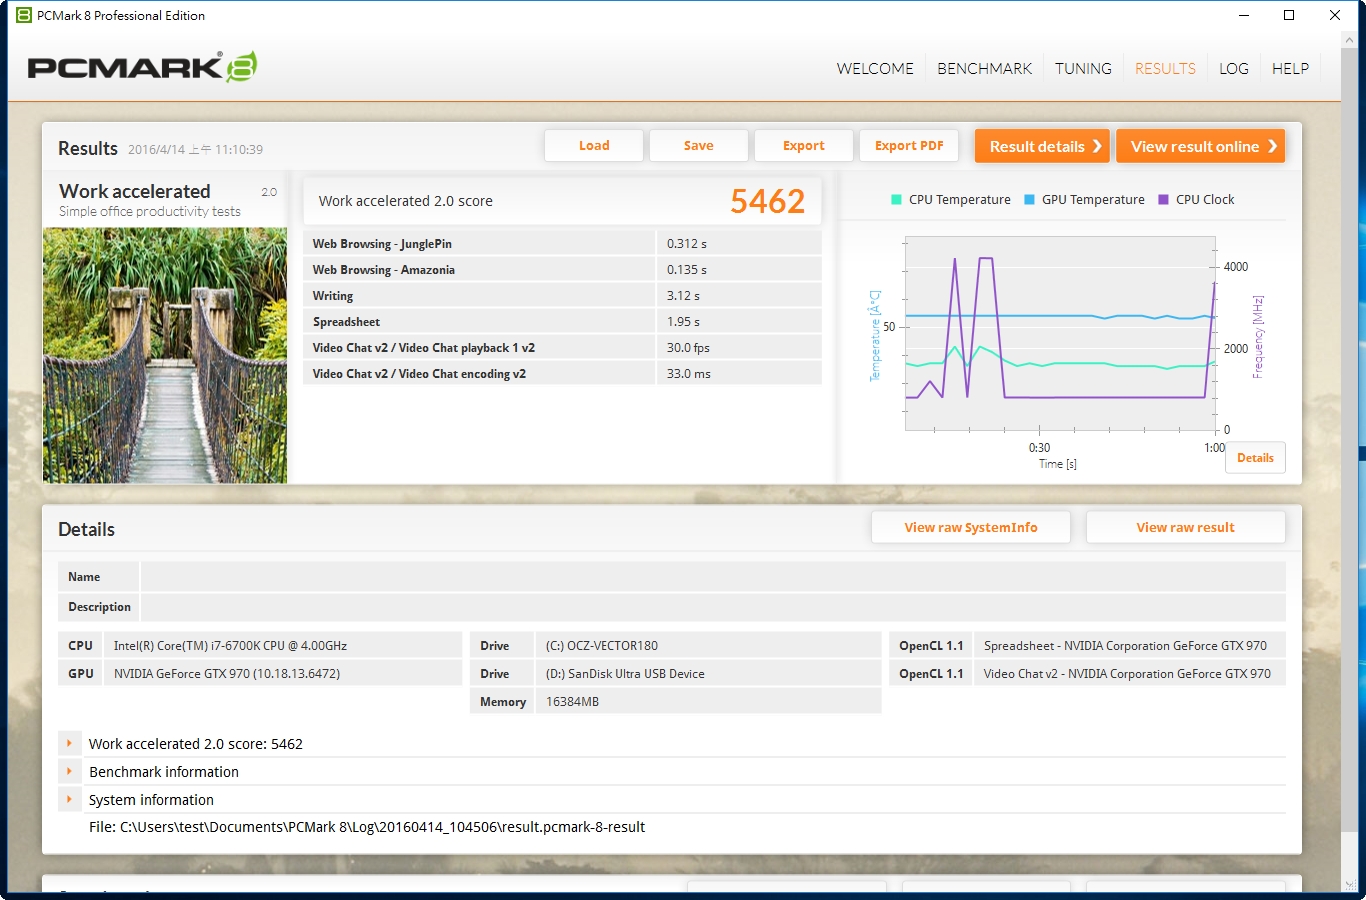Minimize the PCMark 8 window
The width and height of the screenshot is (1366, 900).
point(1244,15)
